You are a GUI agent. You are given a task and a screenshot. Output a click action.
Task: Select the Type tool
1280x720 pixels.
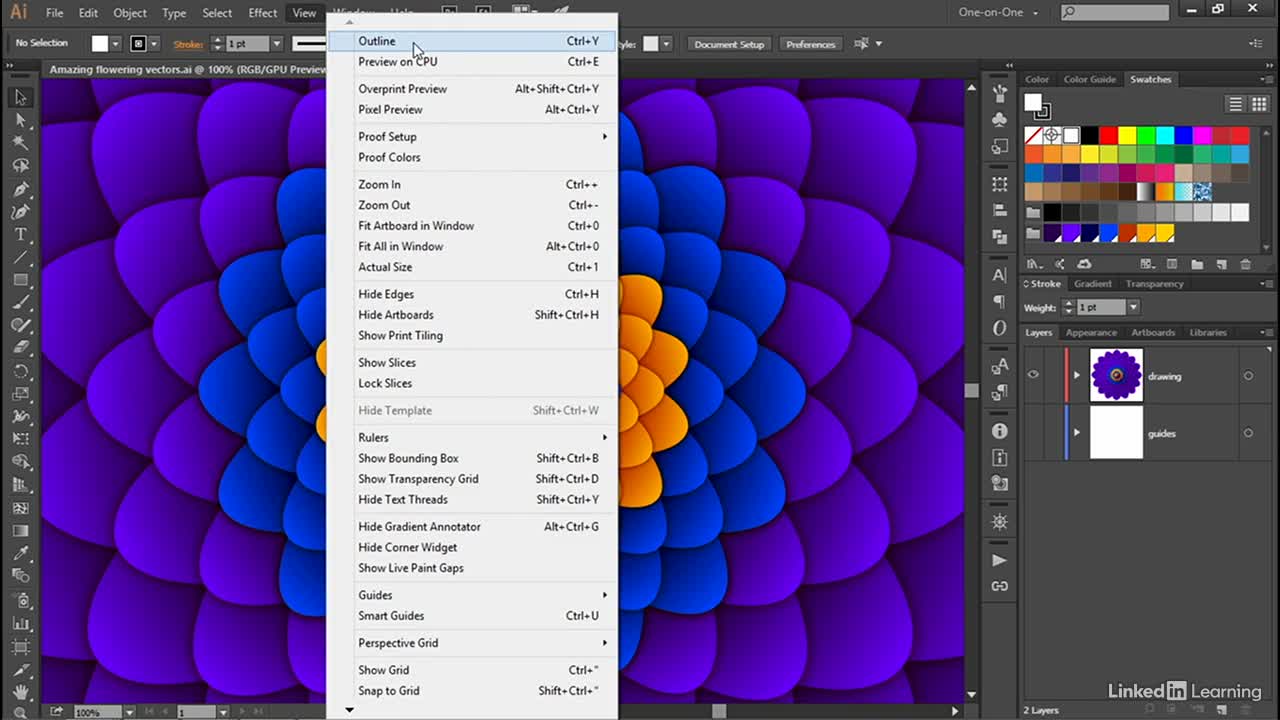pyautogui.click(x=20, y=235)
